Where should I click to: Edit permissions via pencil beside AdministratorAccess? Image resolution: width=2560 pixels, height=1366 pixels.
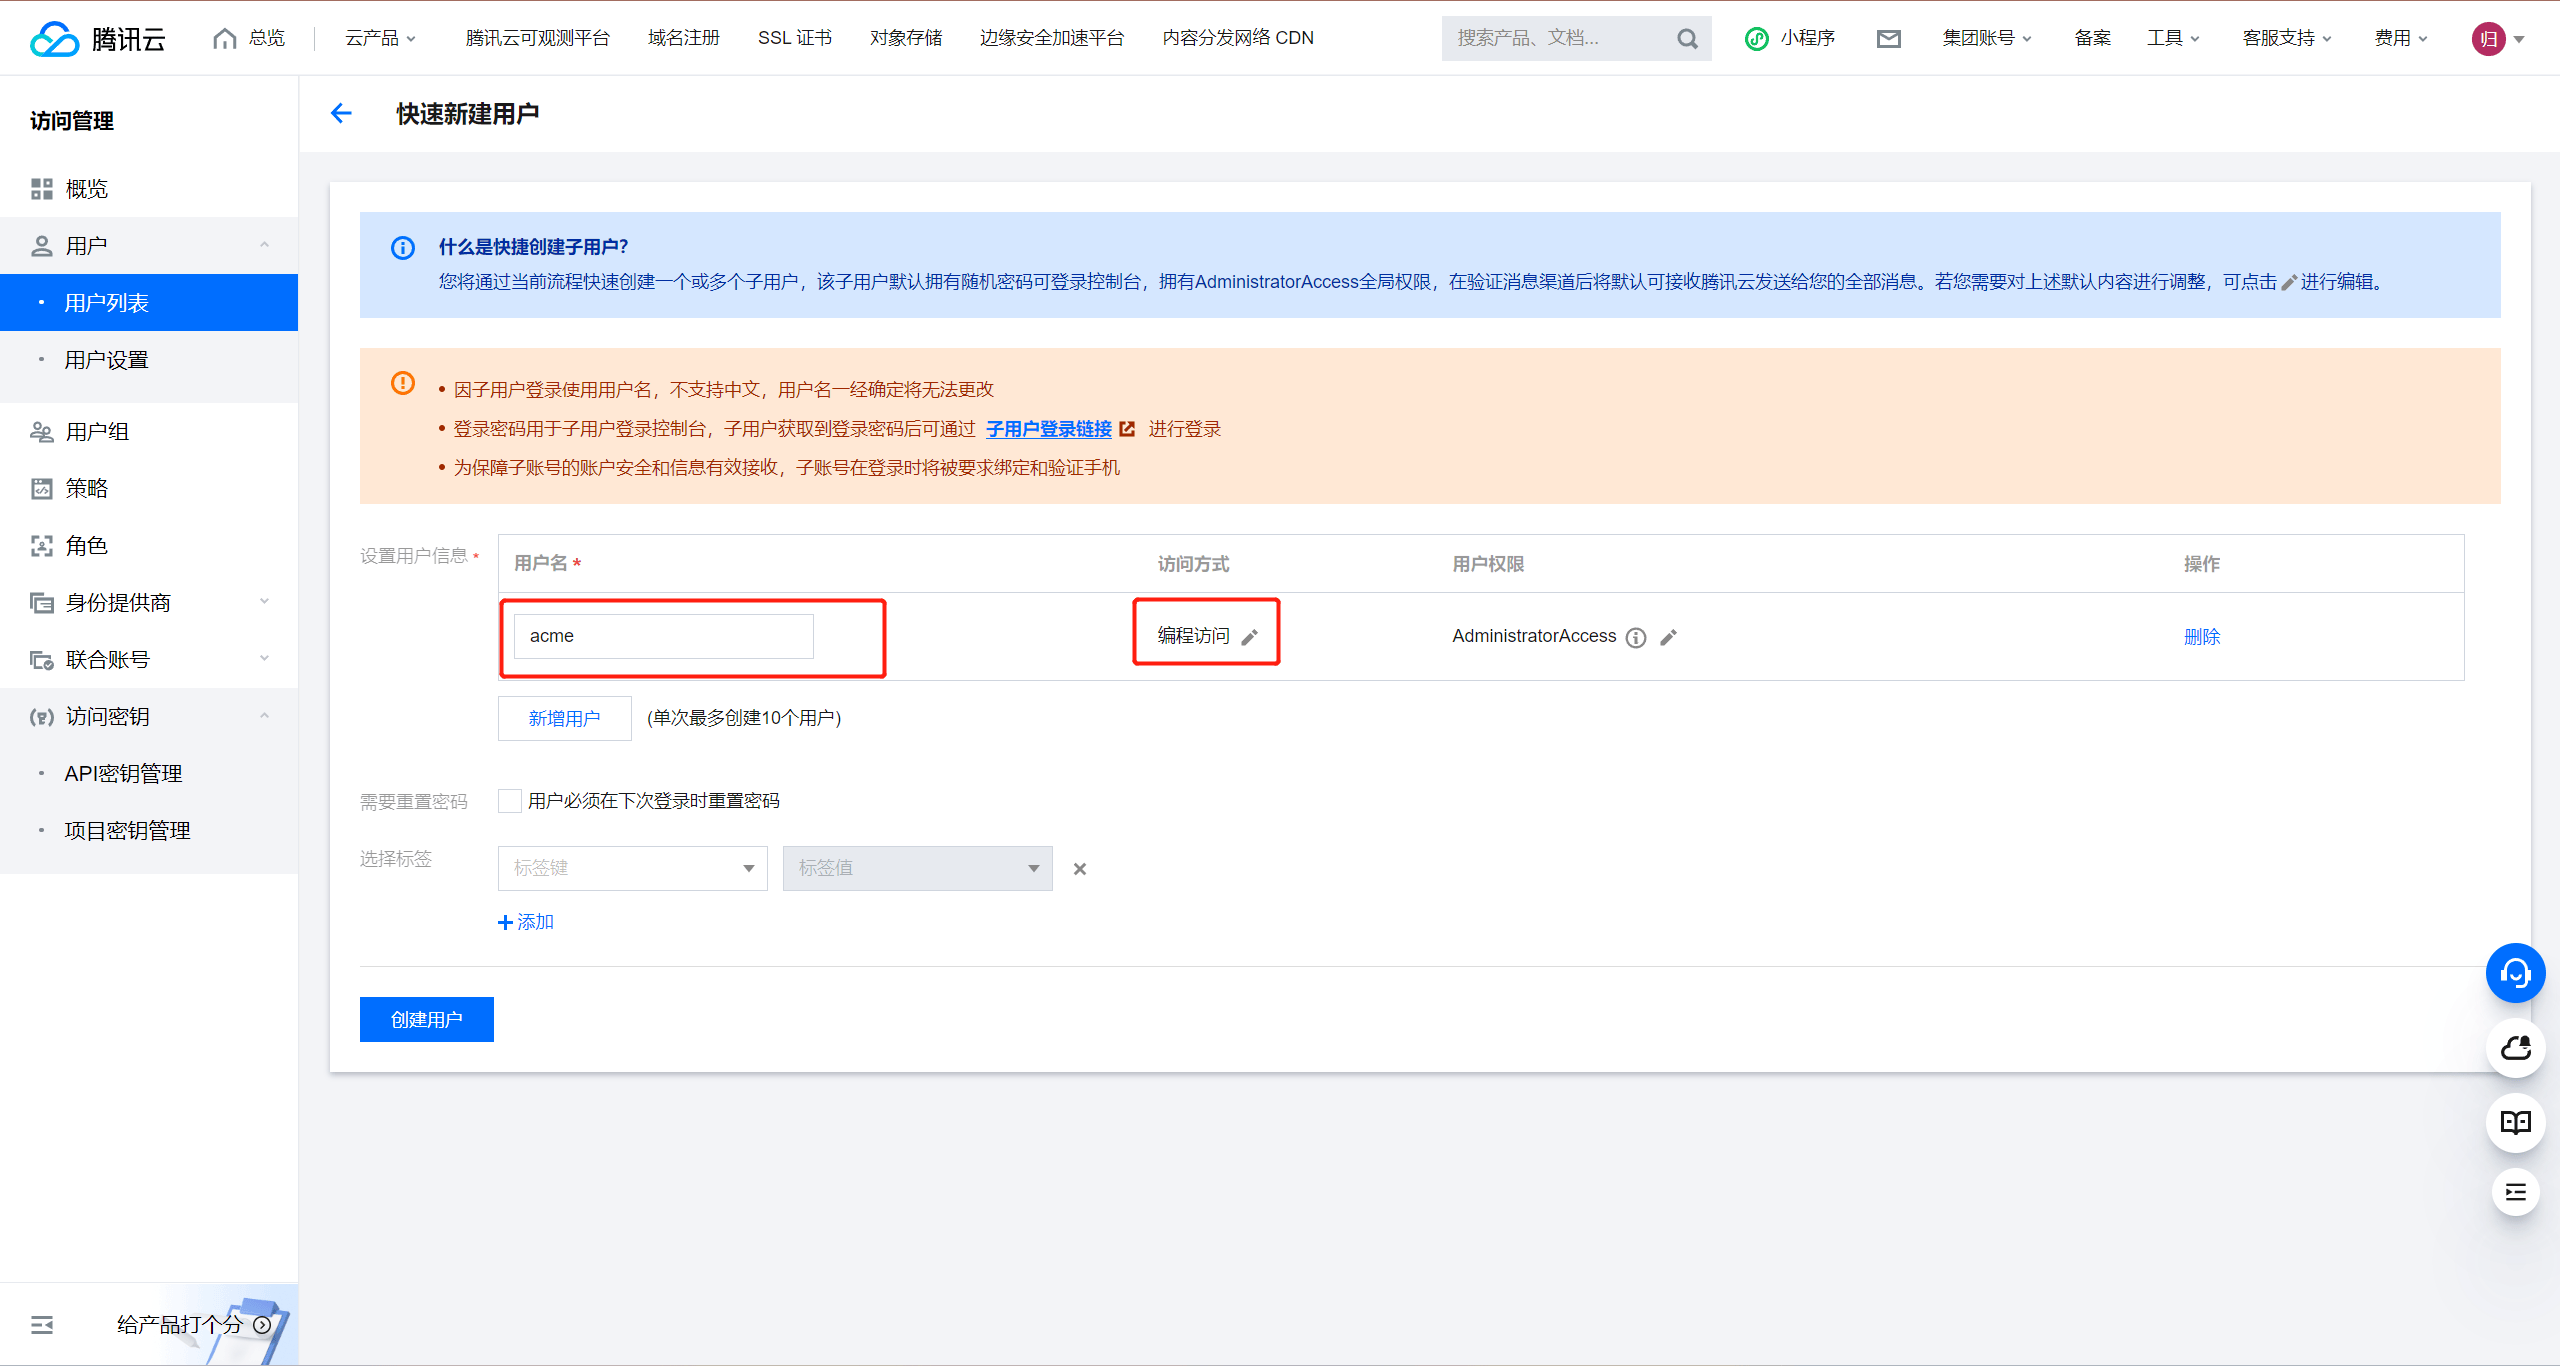(x=1668, y=637)
